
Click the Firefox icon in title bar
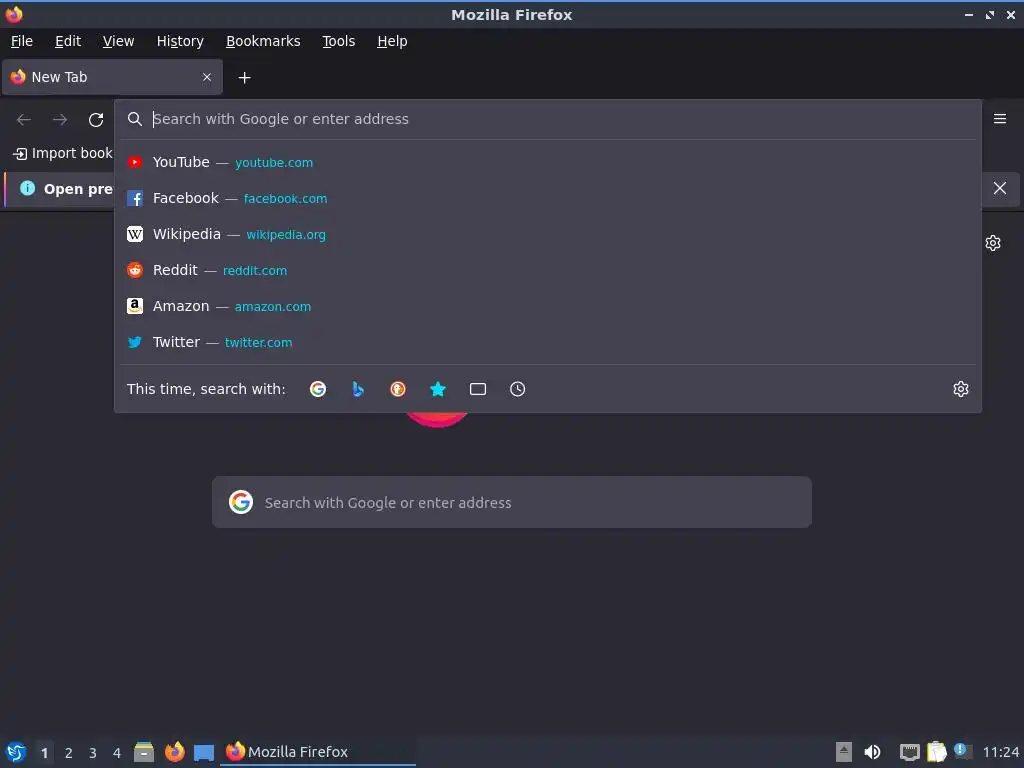(14, 14)
